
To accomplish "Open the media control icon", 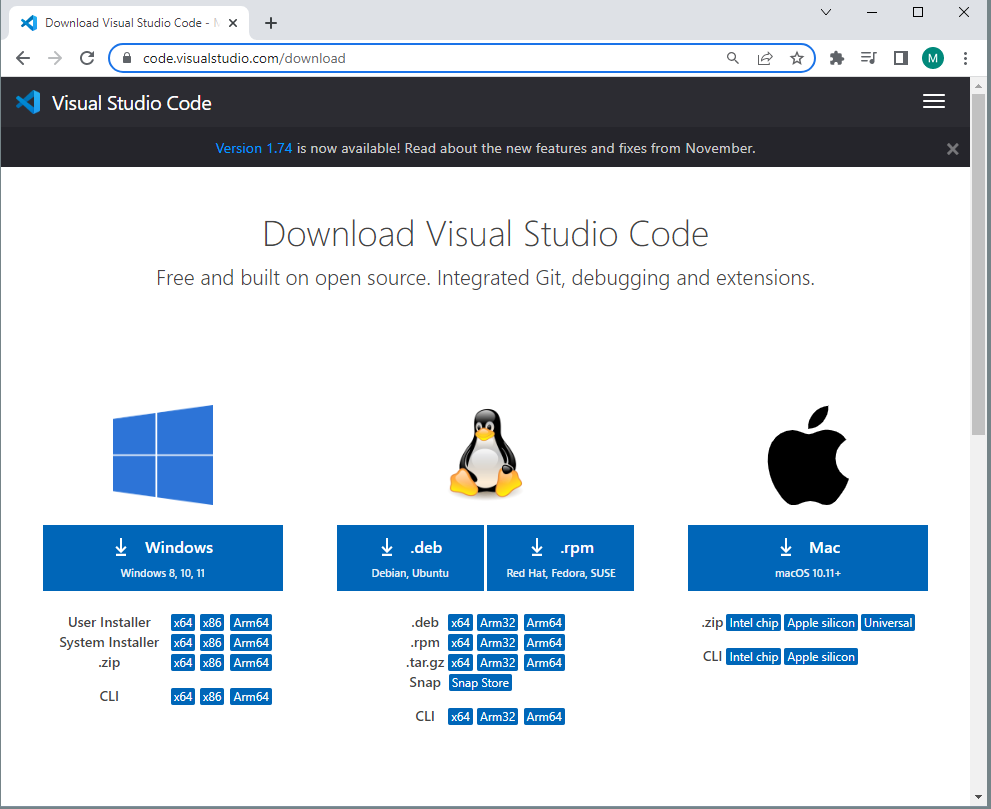I will 869,58.
